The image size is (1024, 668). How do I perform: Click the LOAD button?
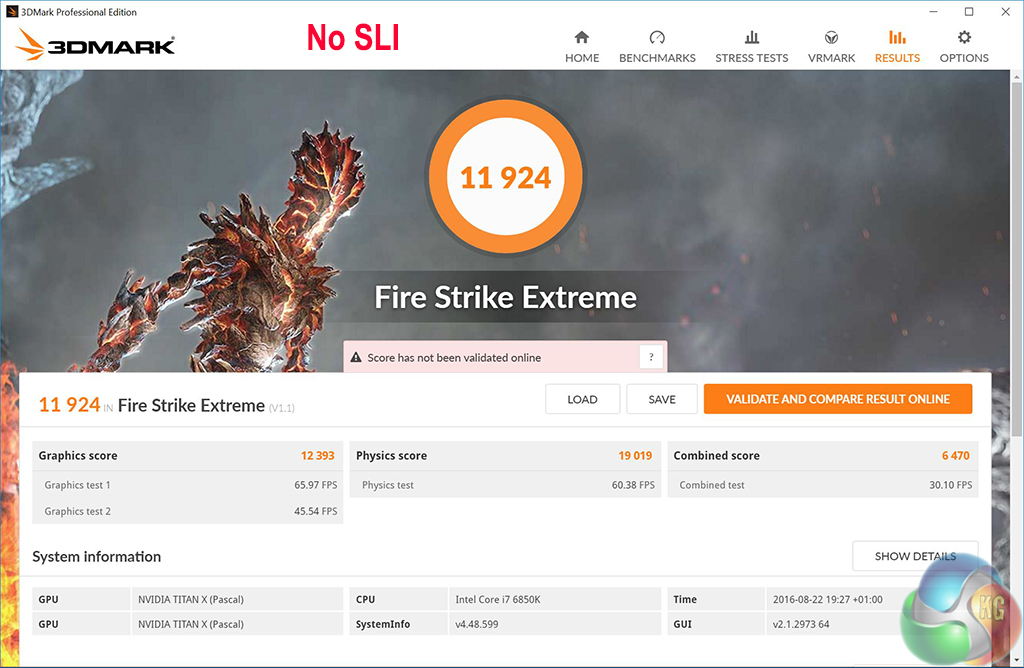[x=582, y=399]
